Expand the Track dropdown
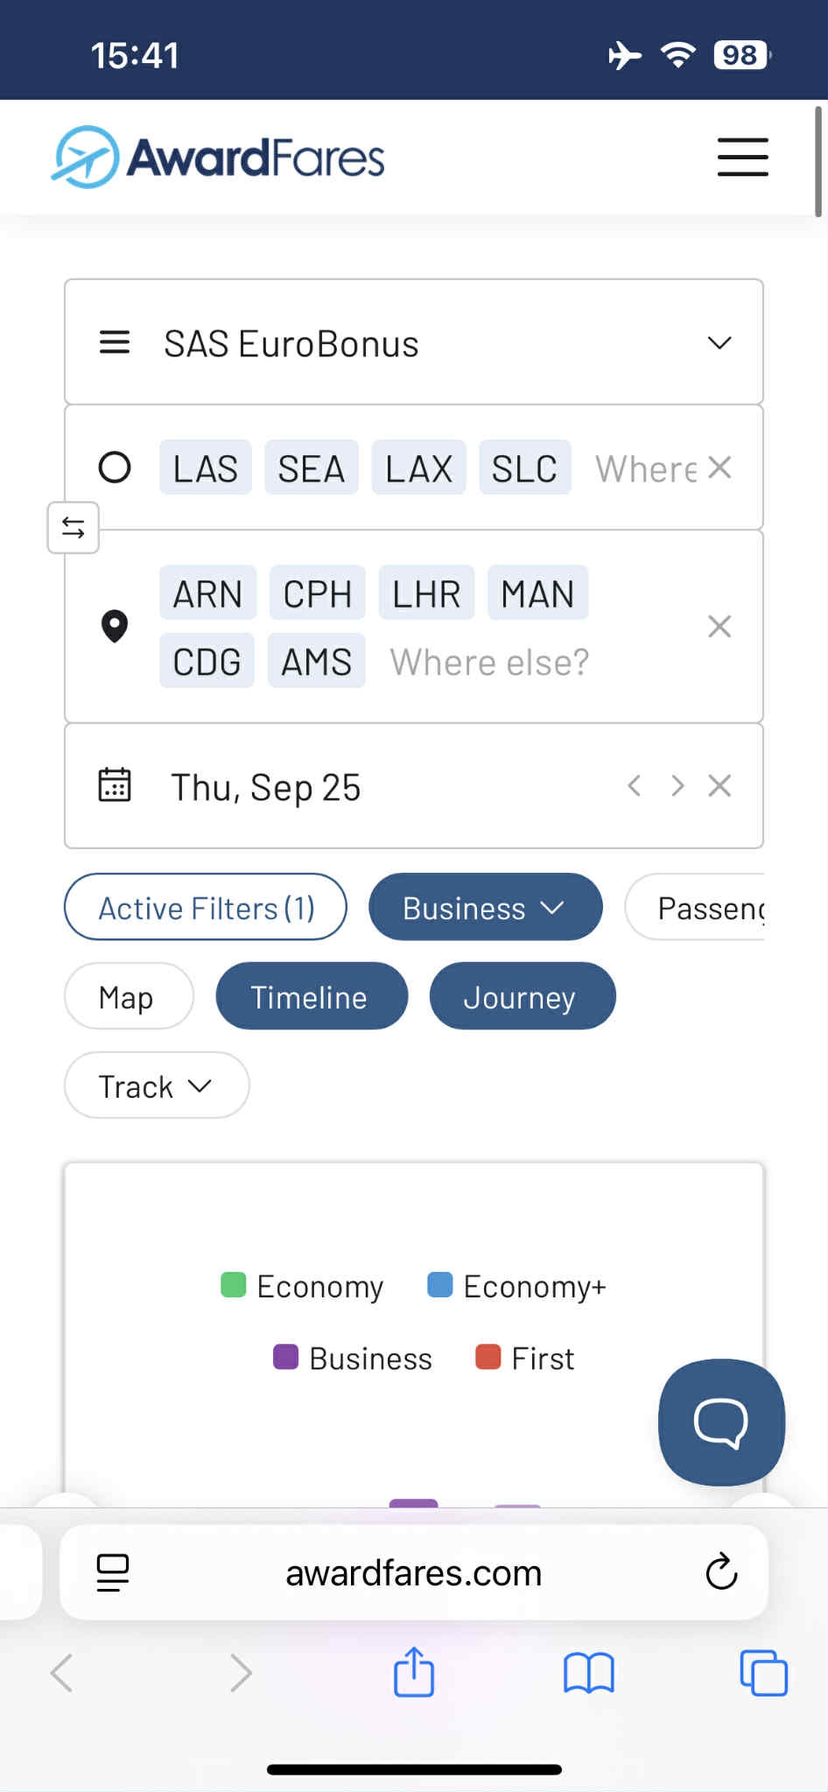This screenshot has width=828, height=1792. 156,1085
